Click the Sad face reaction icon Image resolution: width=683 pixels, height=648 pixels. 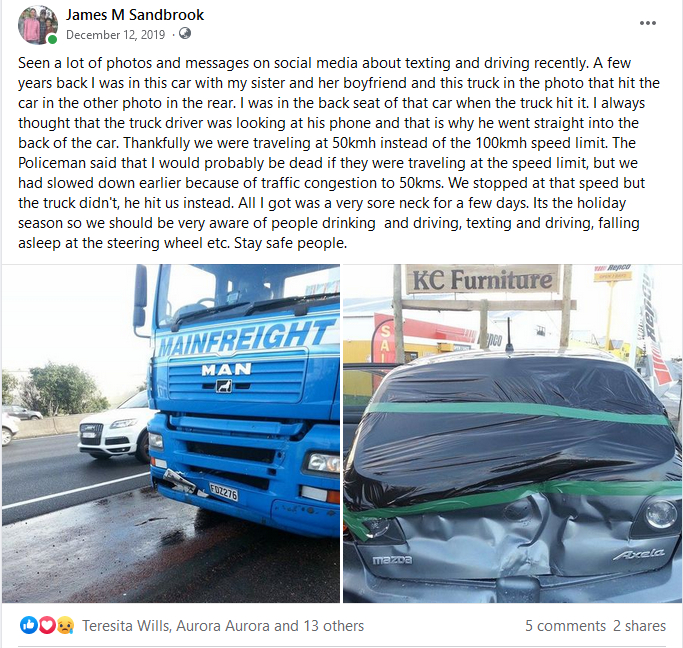[65, 625]
